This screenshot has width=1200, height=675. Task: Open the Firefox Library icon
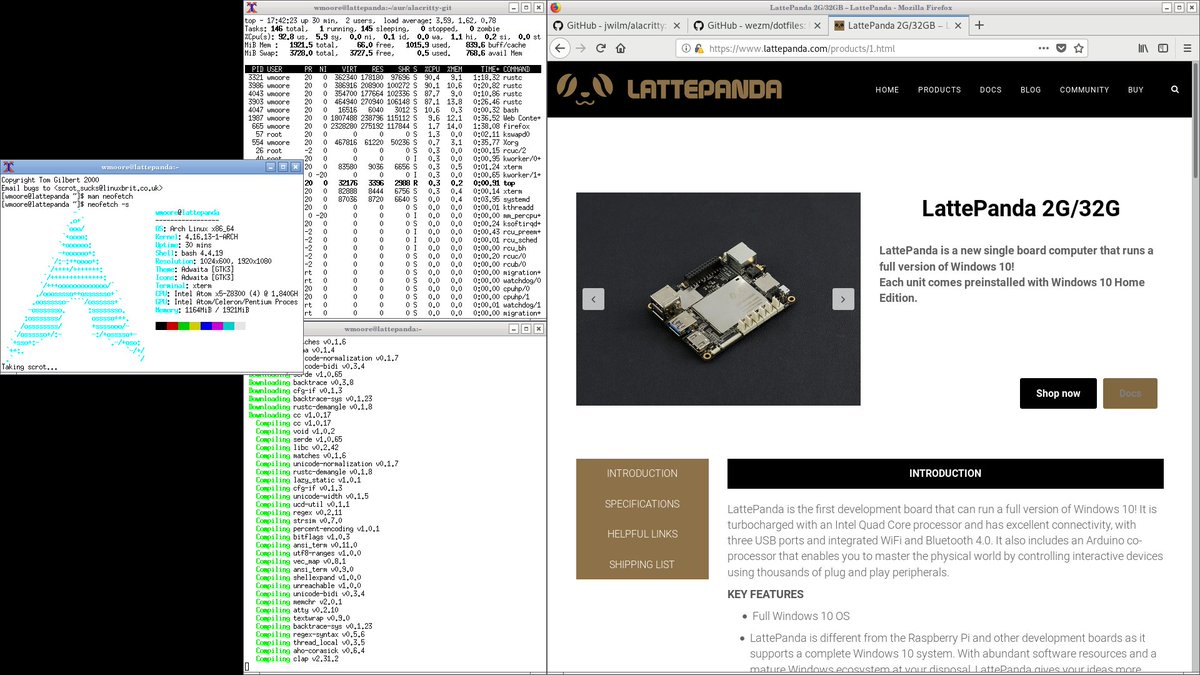coord(1141,47)
